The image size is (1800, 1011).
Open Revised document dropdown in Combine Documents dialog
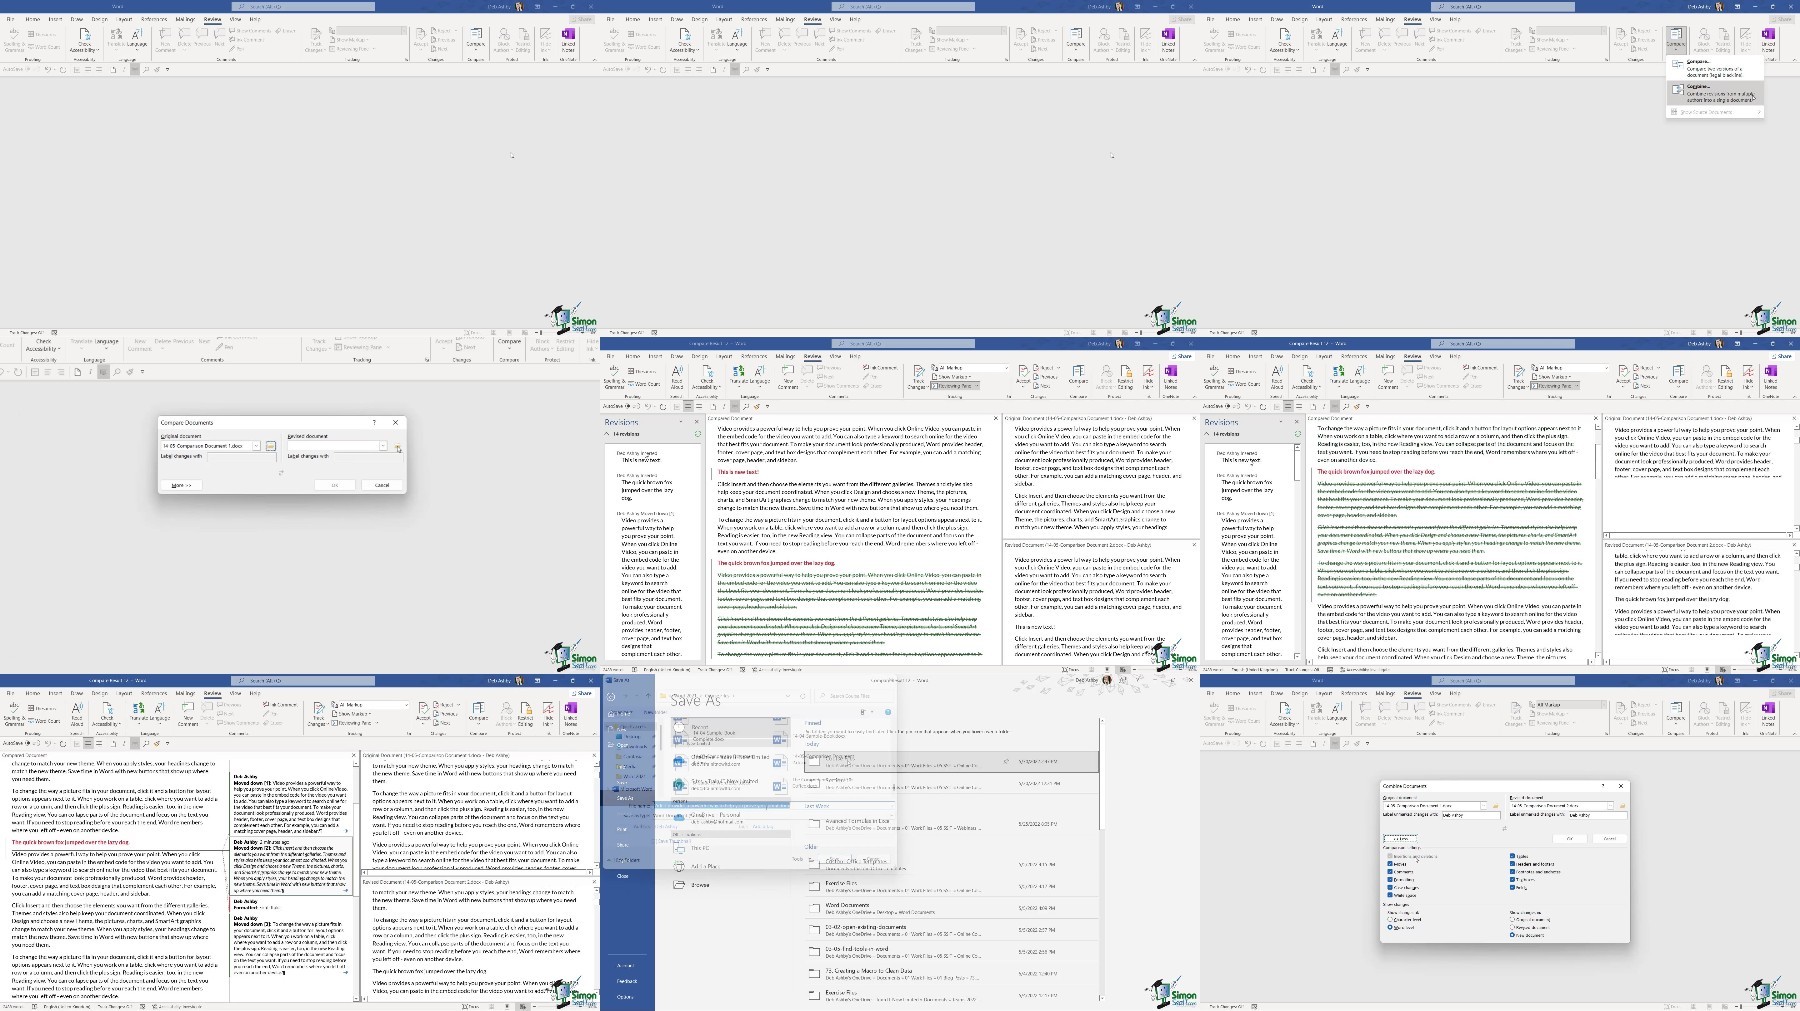point(1610,806)
